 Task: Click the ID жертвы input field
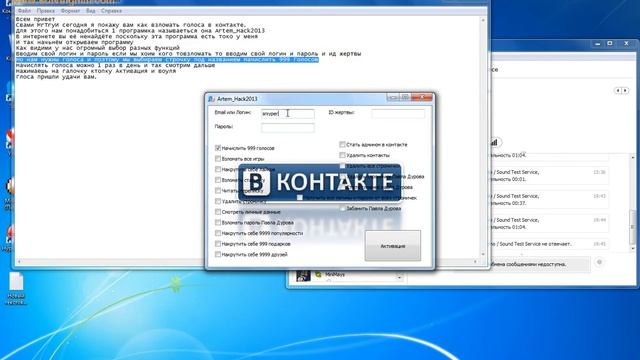[x=398, y=113]
